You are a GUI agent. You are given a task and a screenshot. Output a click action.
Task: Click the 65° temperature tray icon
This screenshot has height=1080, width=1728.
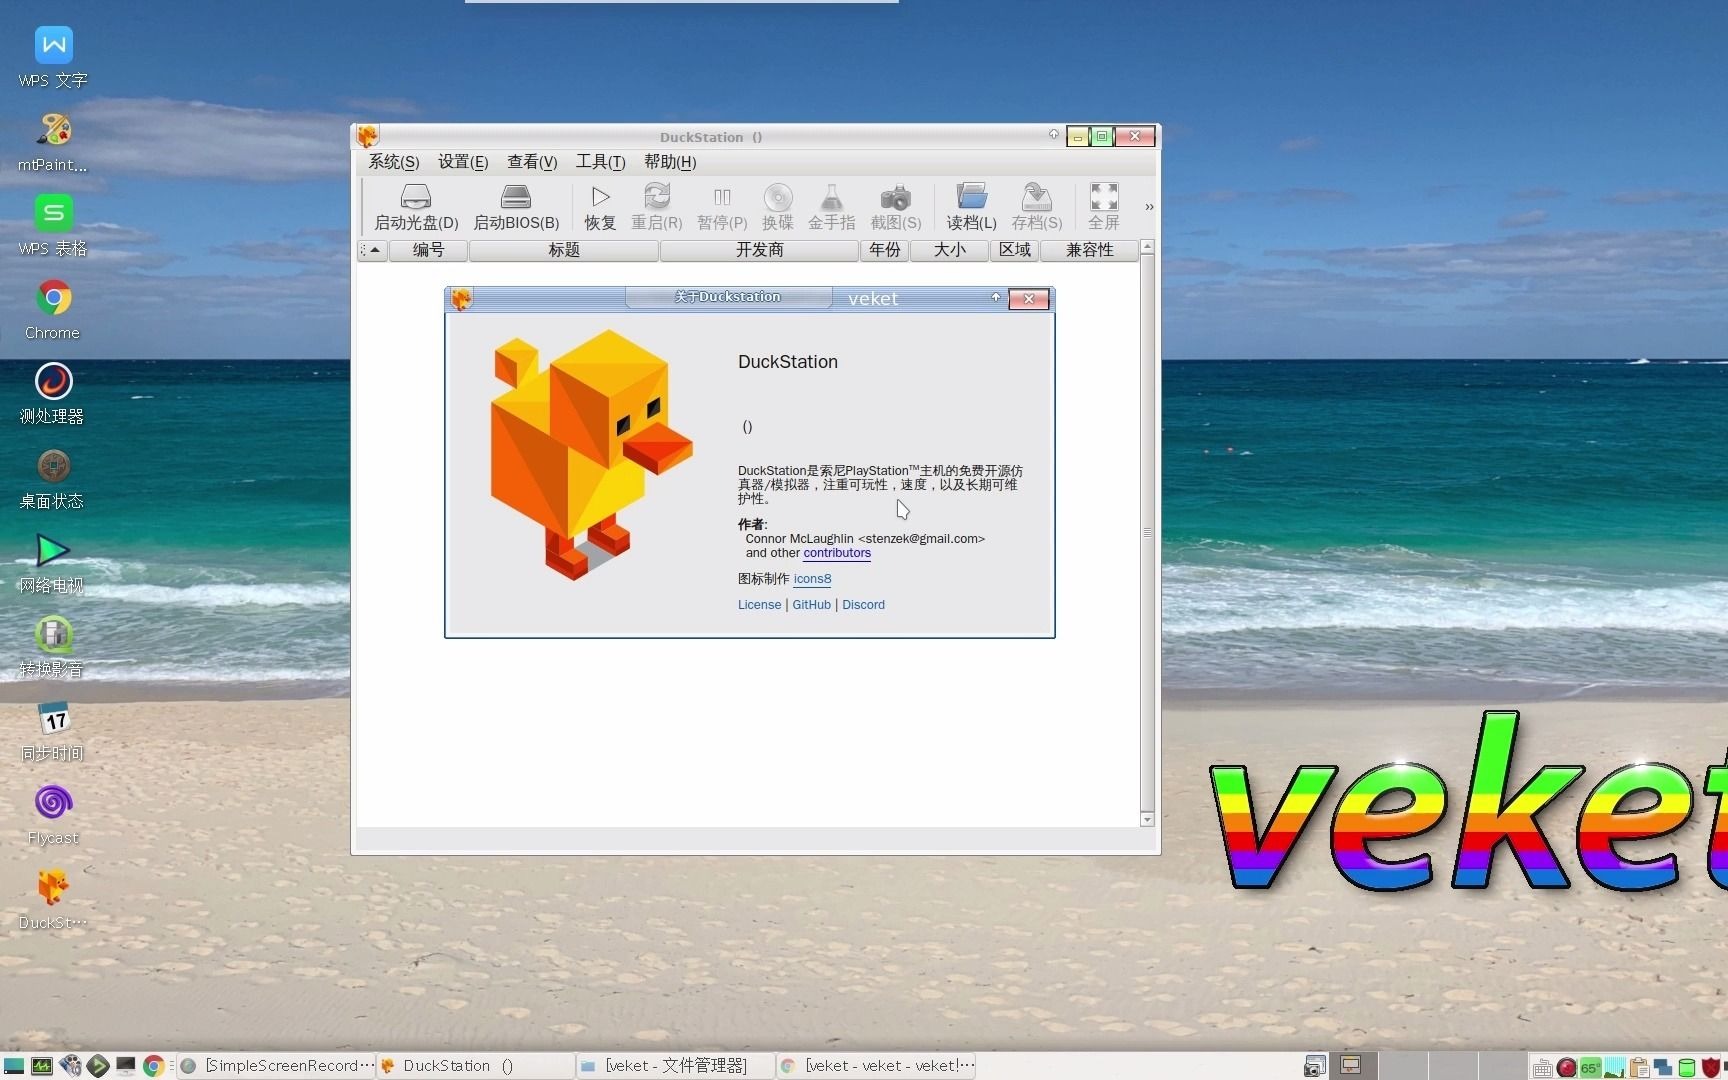click(1589, 1067)
